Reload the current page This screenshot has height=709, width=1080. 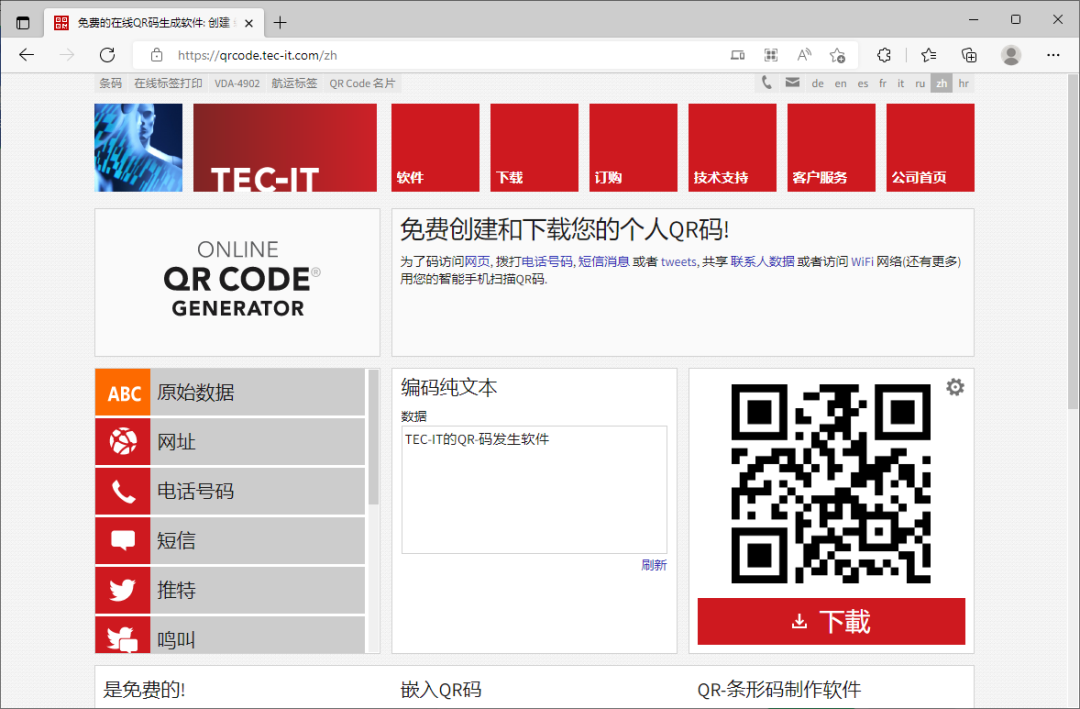tap(107, 55)
